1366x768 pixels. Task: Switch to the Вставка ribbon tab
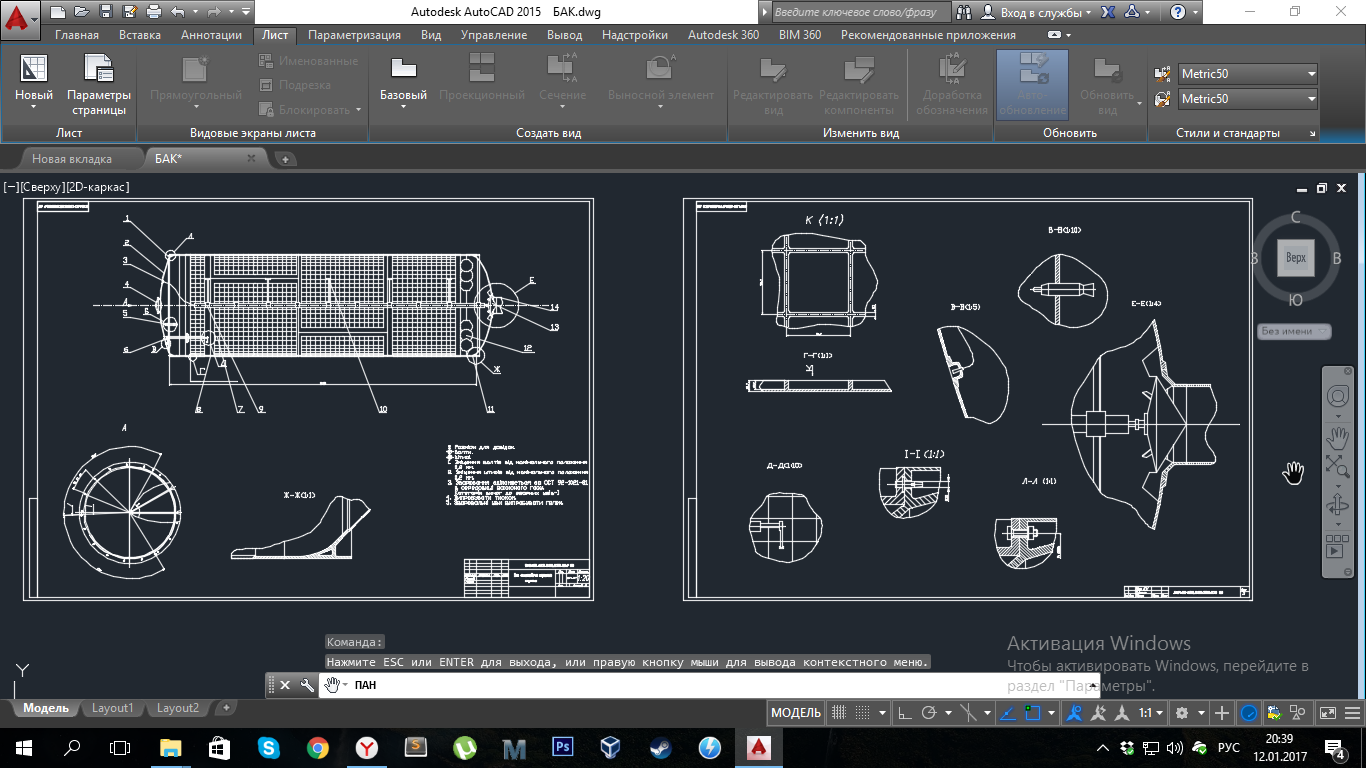tap(140, 35)
